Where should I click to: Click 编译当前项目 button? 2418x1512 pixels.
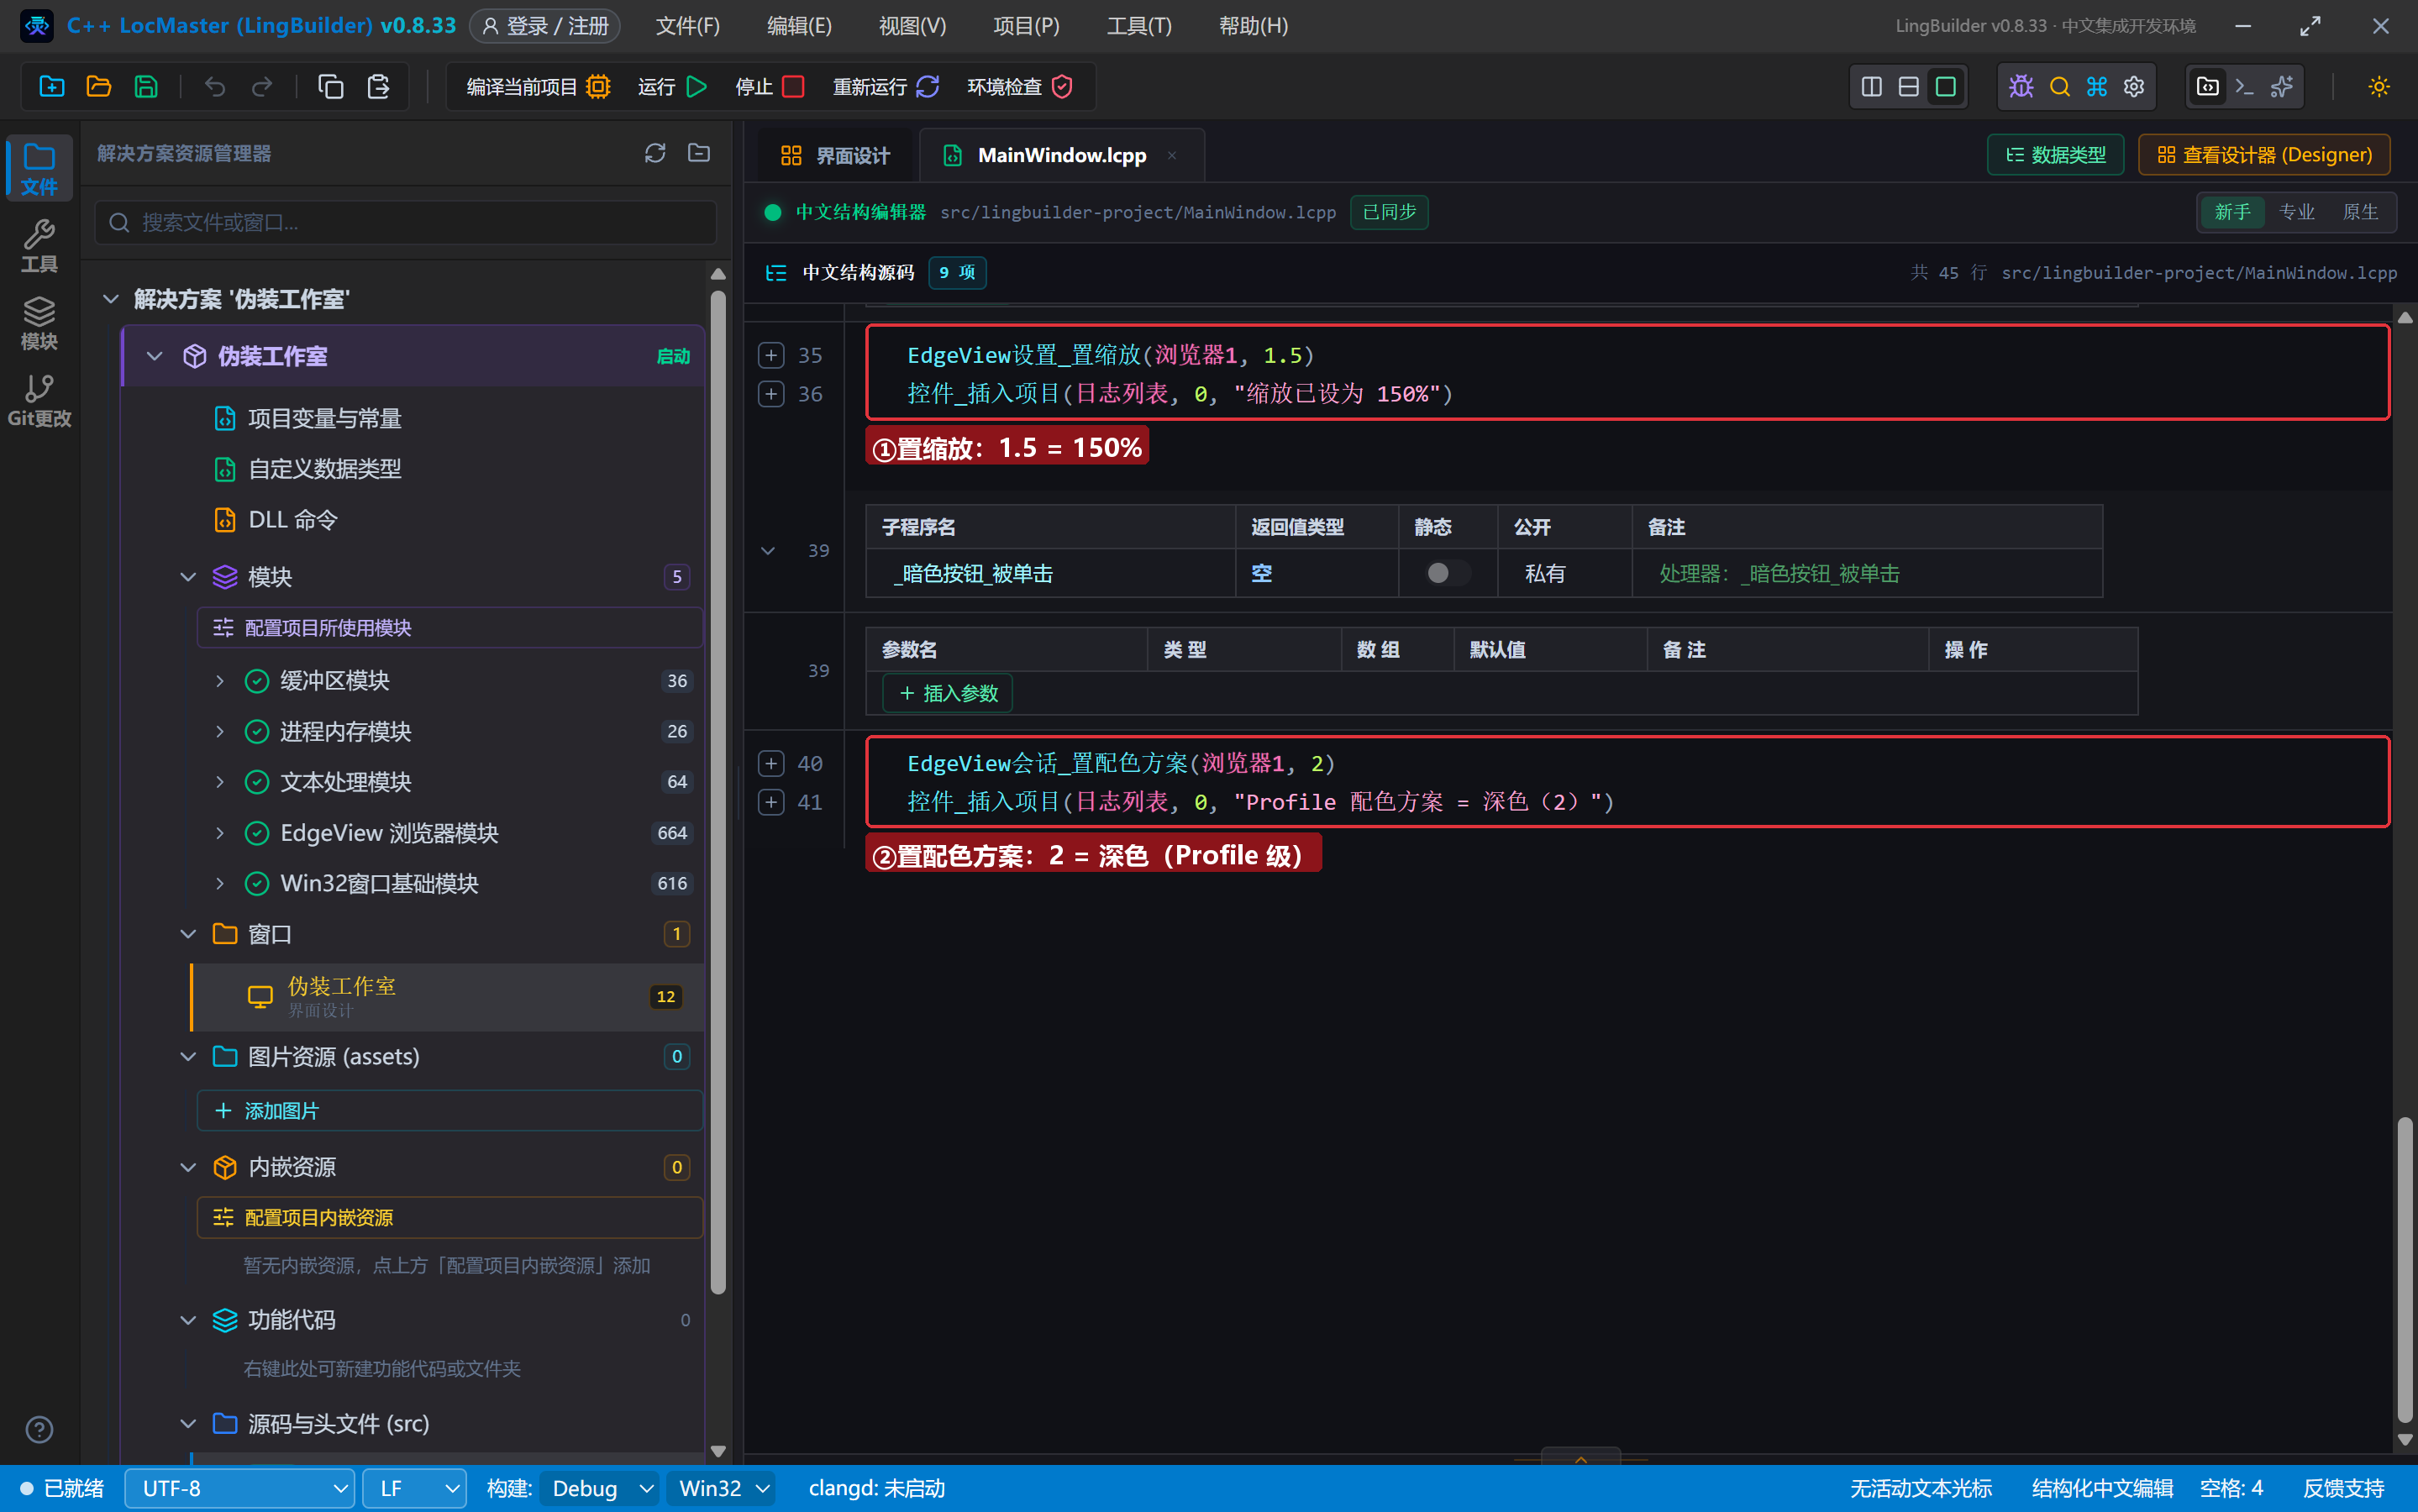click(538, 87)
